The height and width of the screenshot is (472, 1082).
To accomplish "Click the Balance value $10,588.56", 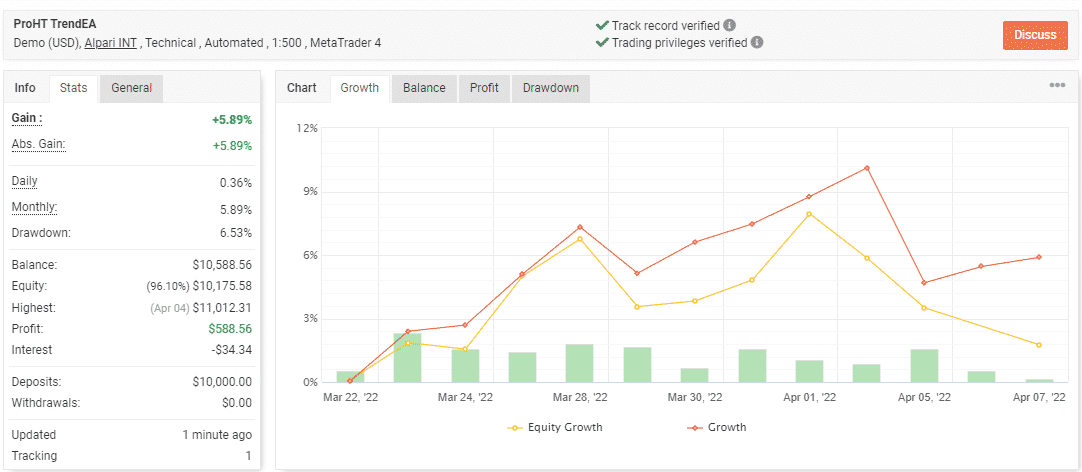I will pos(222,265).
